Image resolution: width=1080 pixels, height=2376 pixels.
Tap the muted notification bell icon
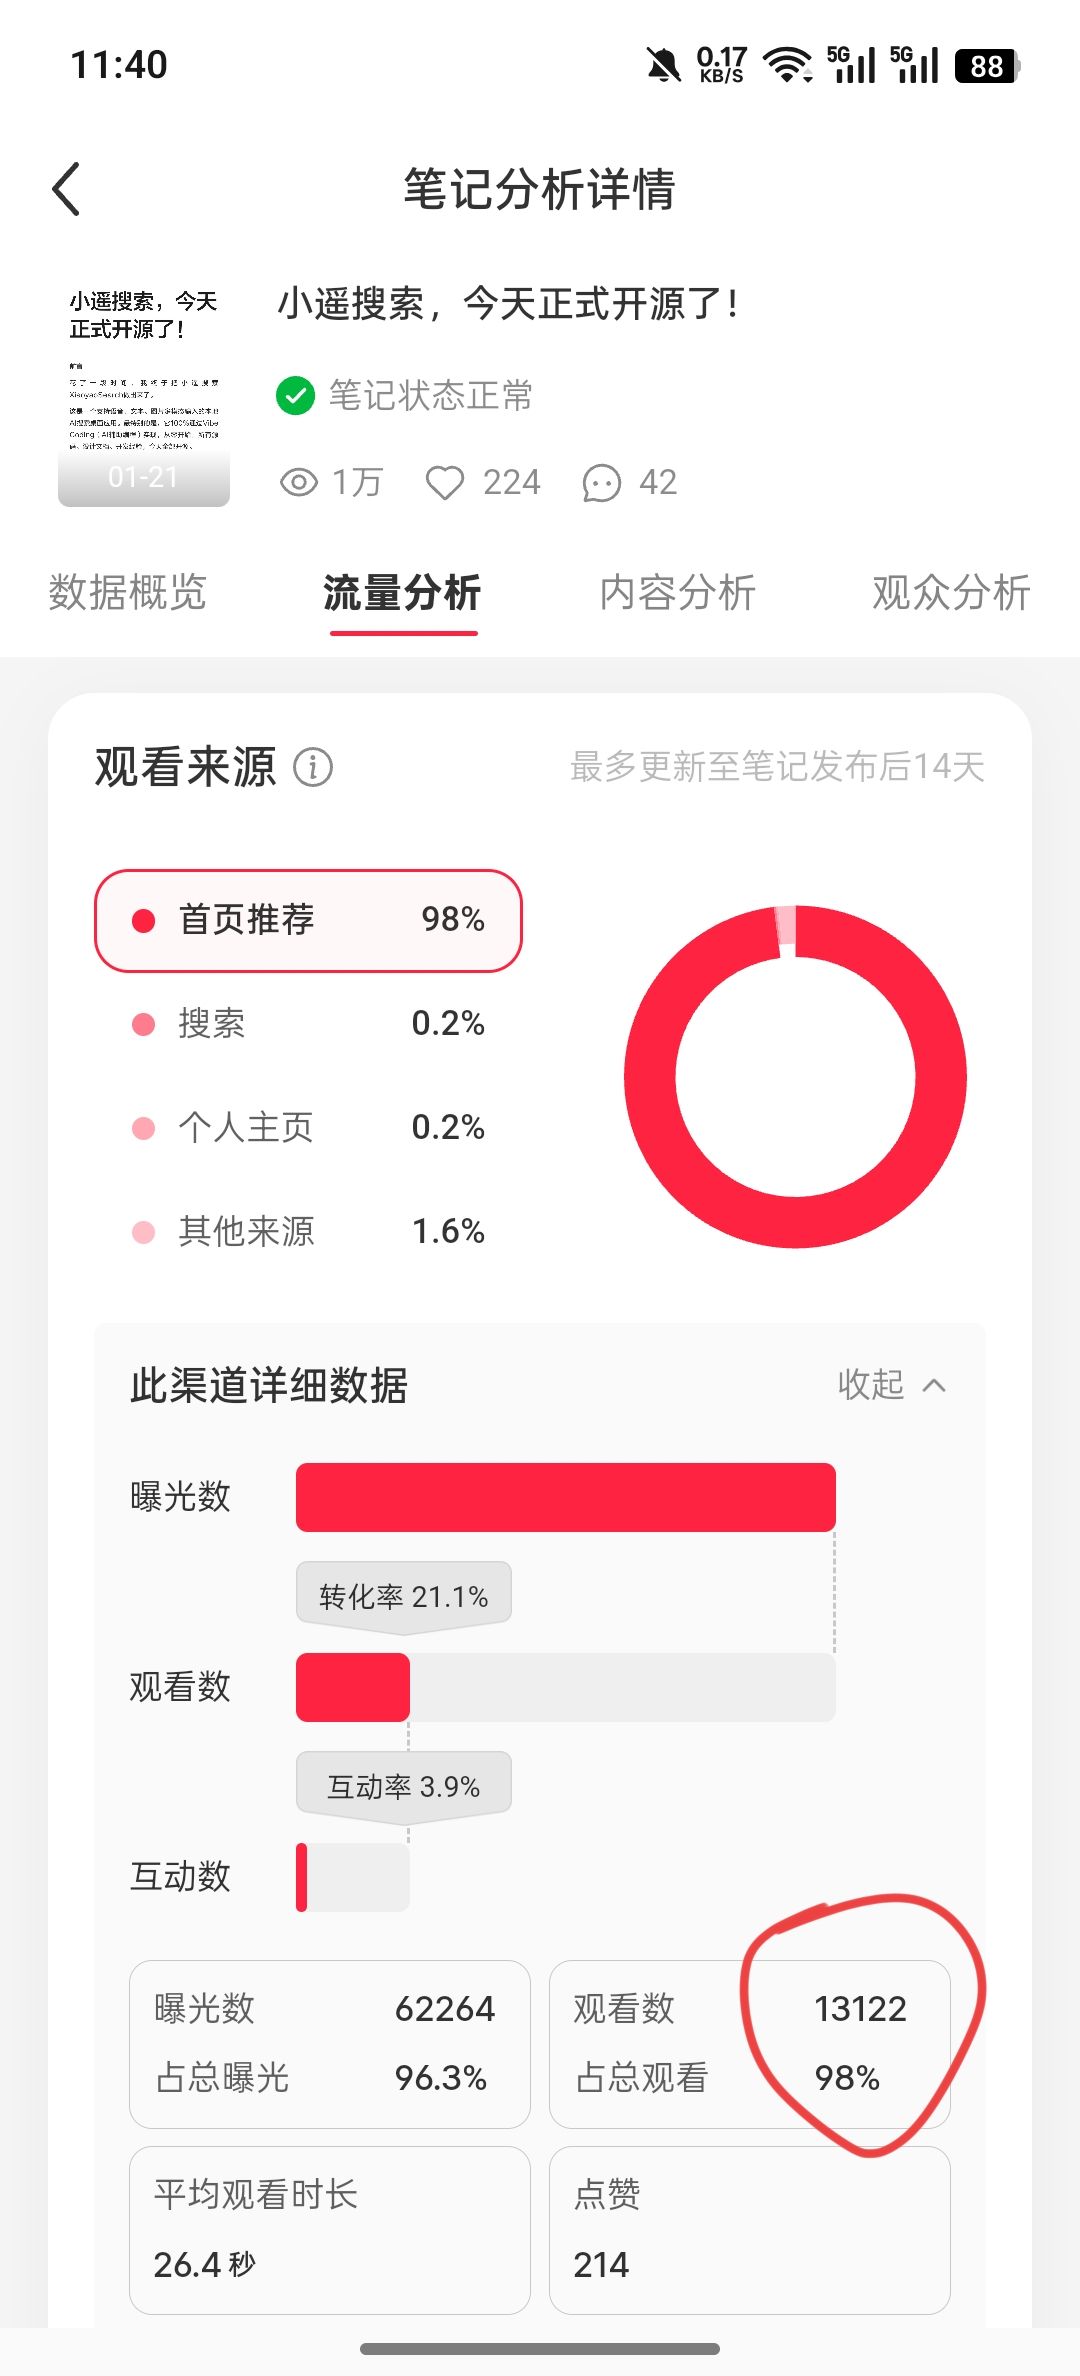(x=662, y=66)
